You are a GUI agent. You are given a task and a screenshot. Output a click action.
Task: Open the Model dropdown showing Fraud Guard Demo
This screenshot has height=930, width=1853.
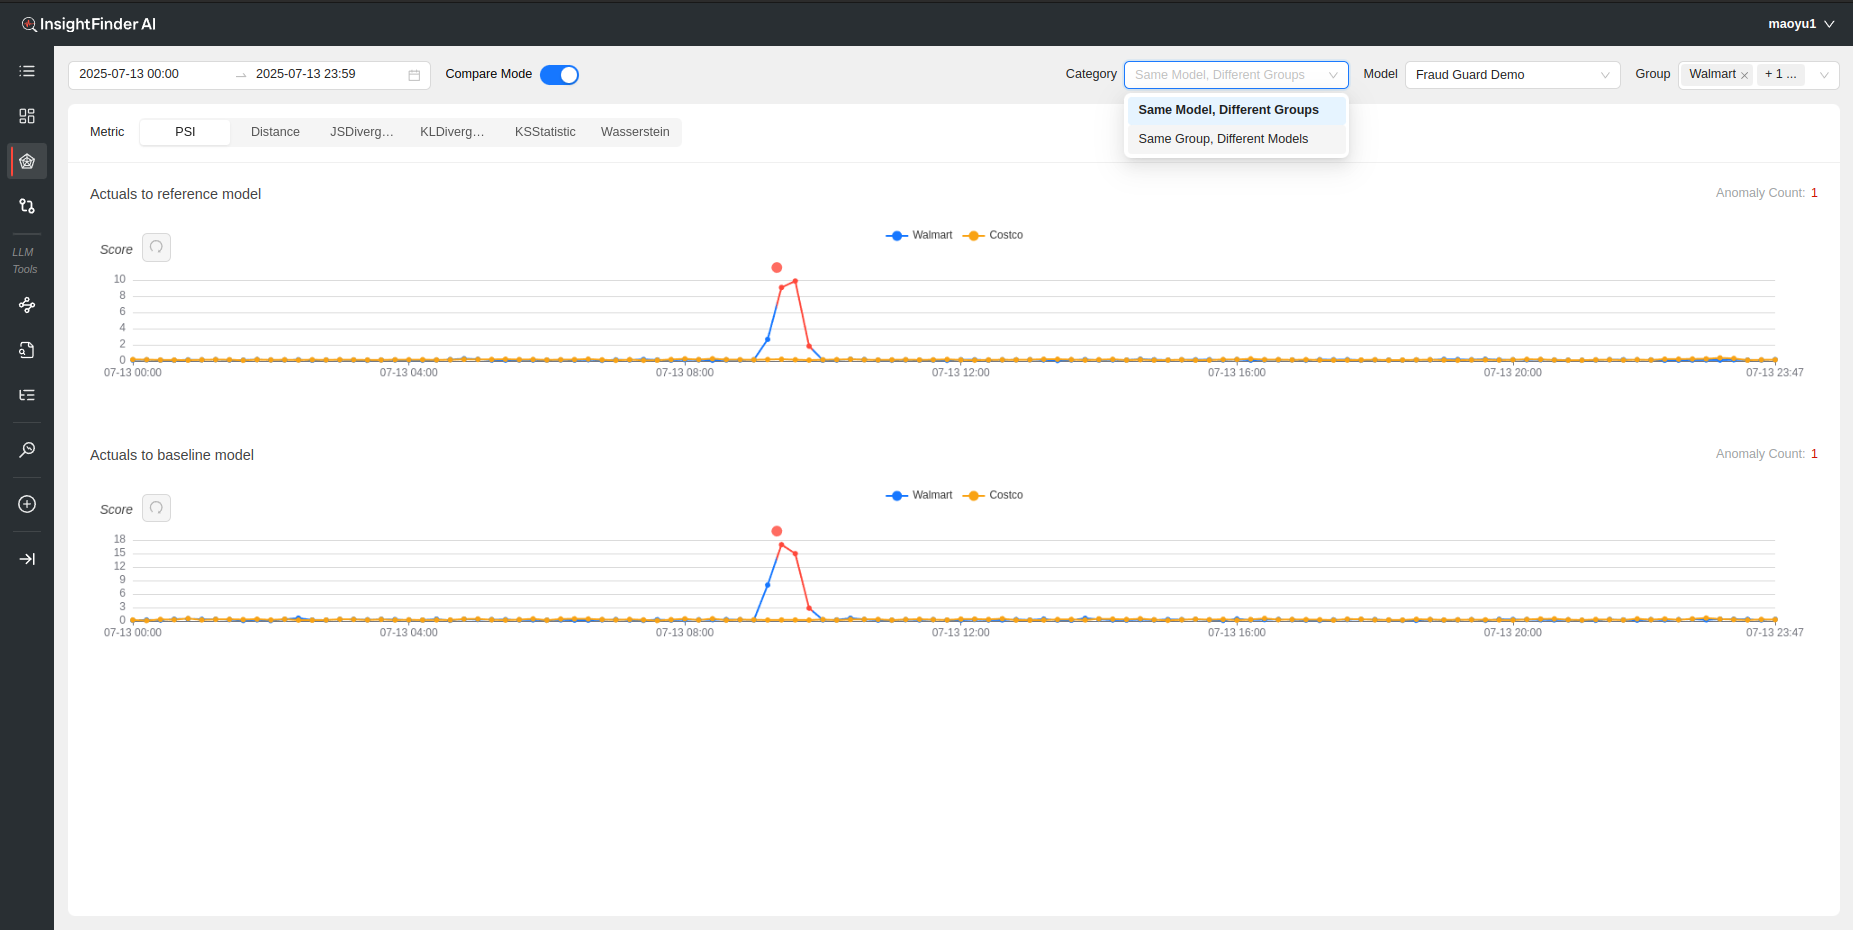tap(1511, 75)
